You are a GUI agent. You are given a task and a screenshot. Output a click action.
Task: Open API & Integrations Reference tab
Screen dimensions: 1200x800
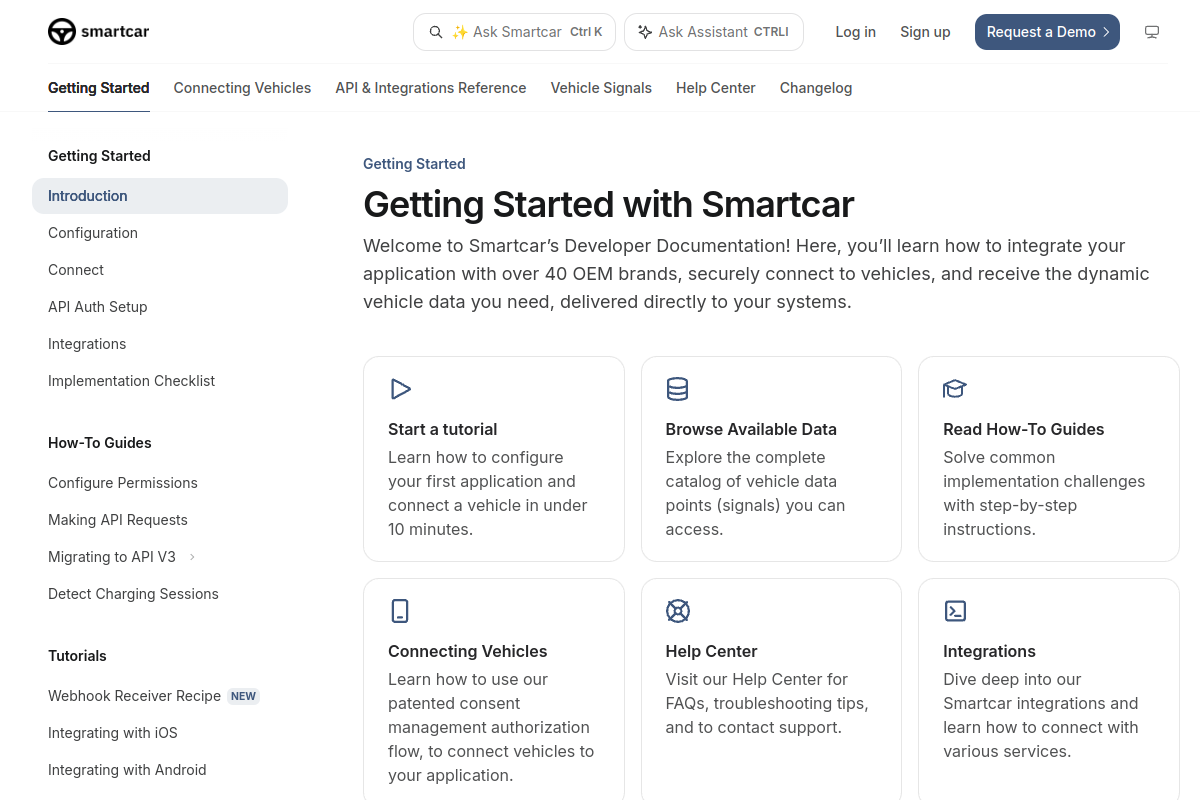coord(431,88)
